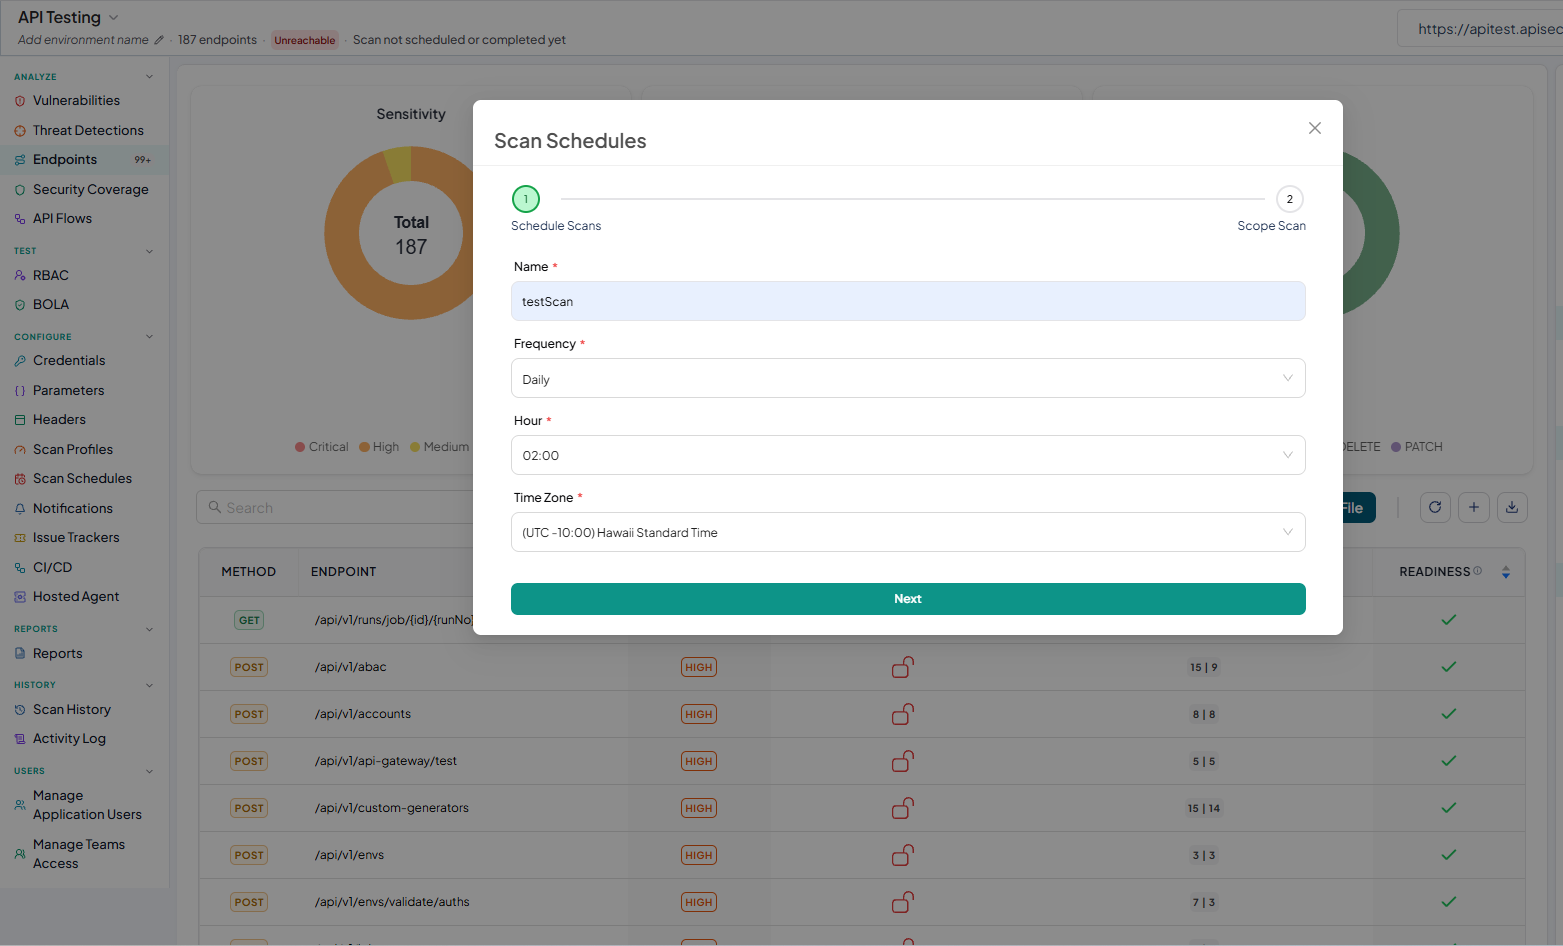Click the Notifications bell icon
This screenshot has width=1563, height=946.
click(x=20, y=509)
